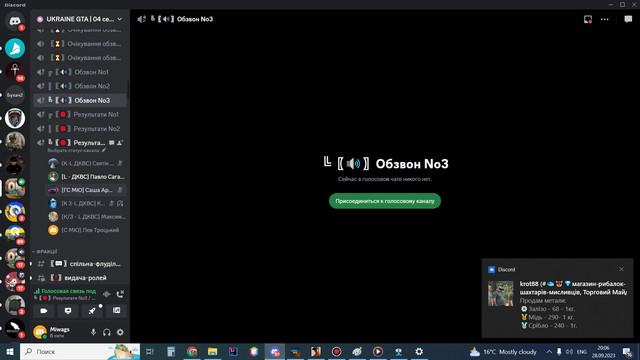Image resolution: width=640 pixels, height=360 pixels.
Task: Select voice channel Обзвон No1
Action: tap(80, 72)
